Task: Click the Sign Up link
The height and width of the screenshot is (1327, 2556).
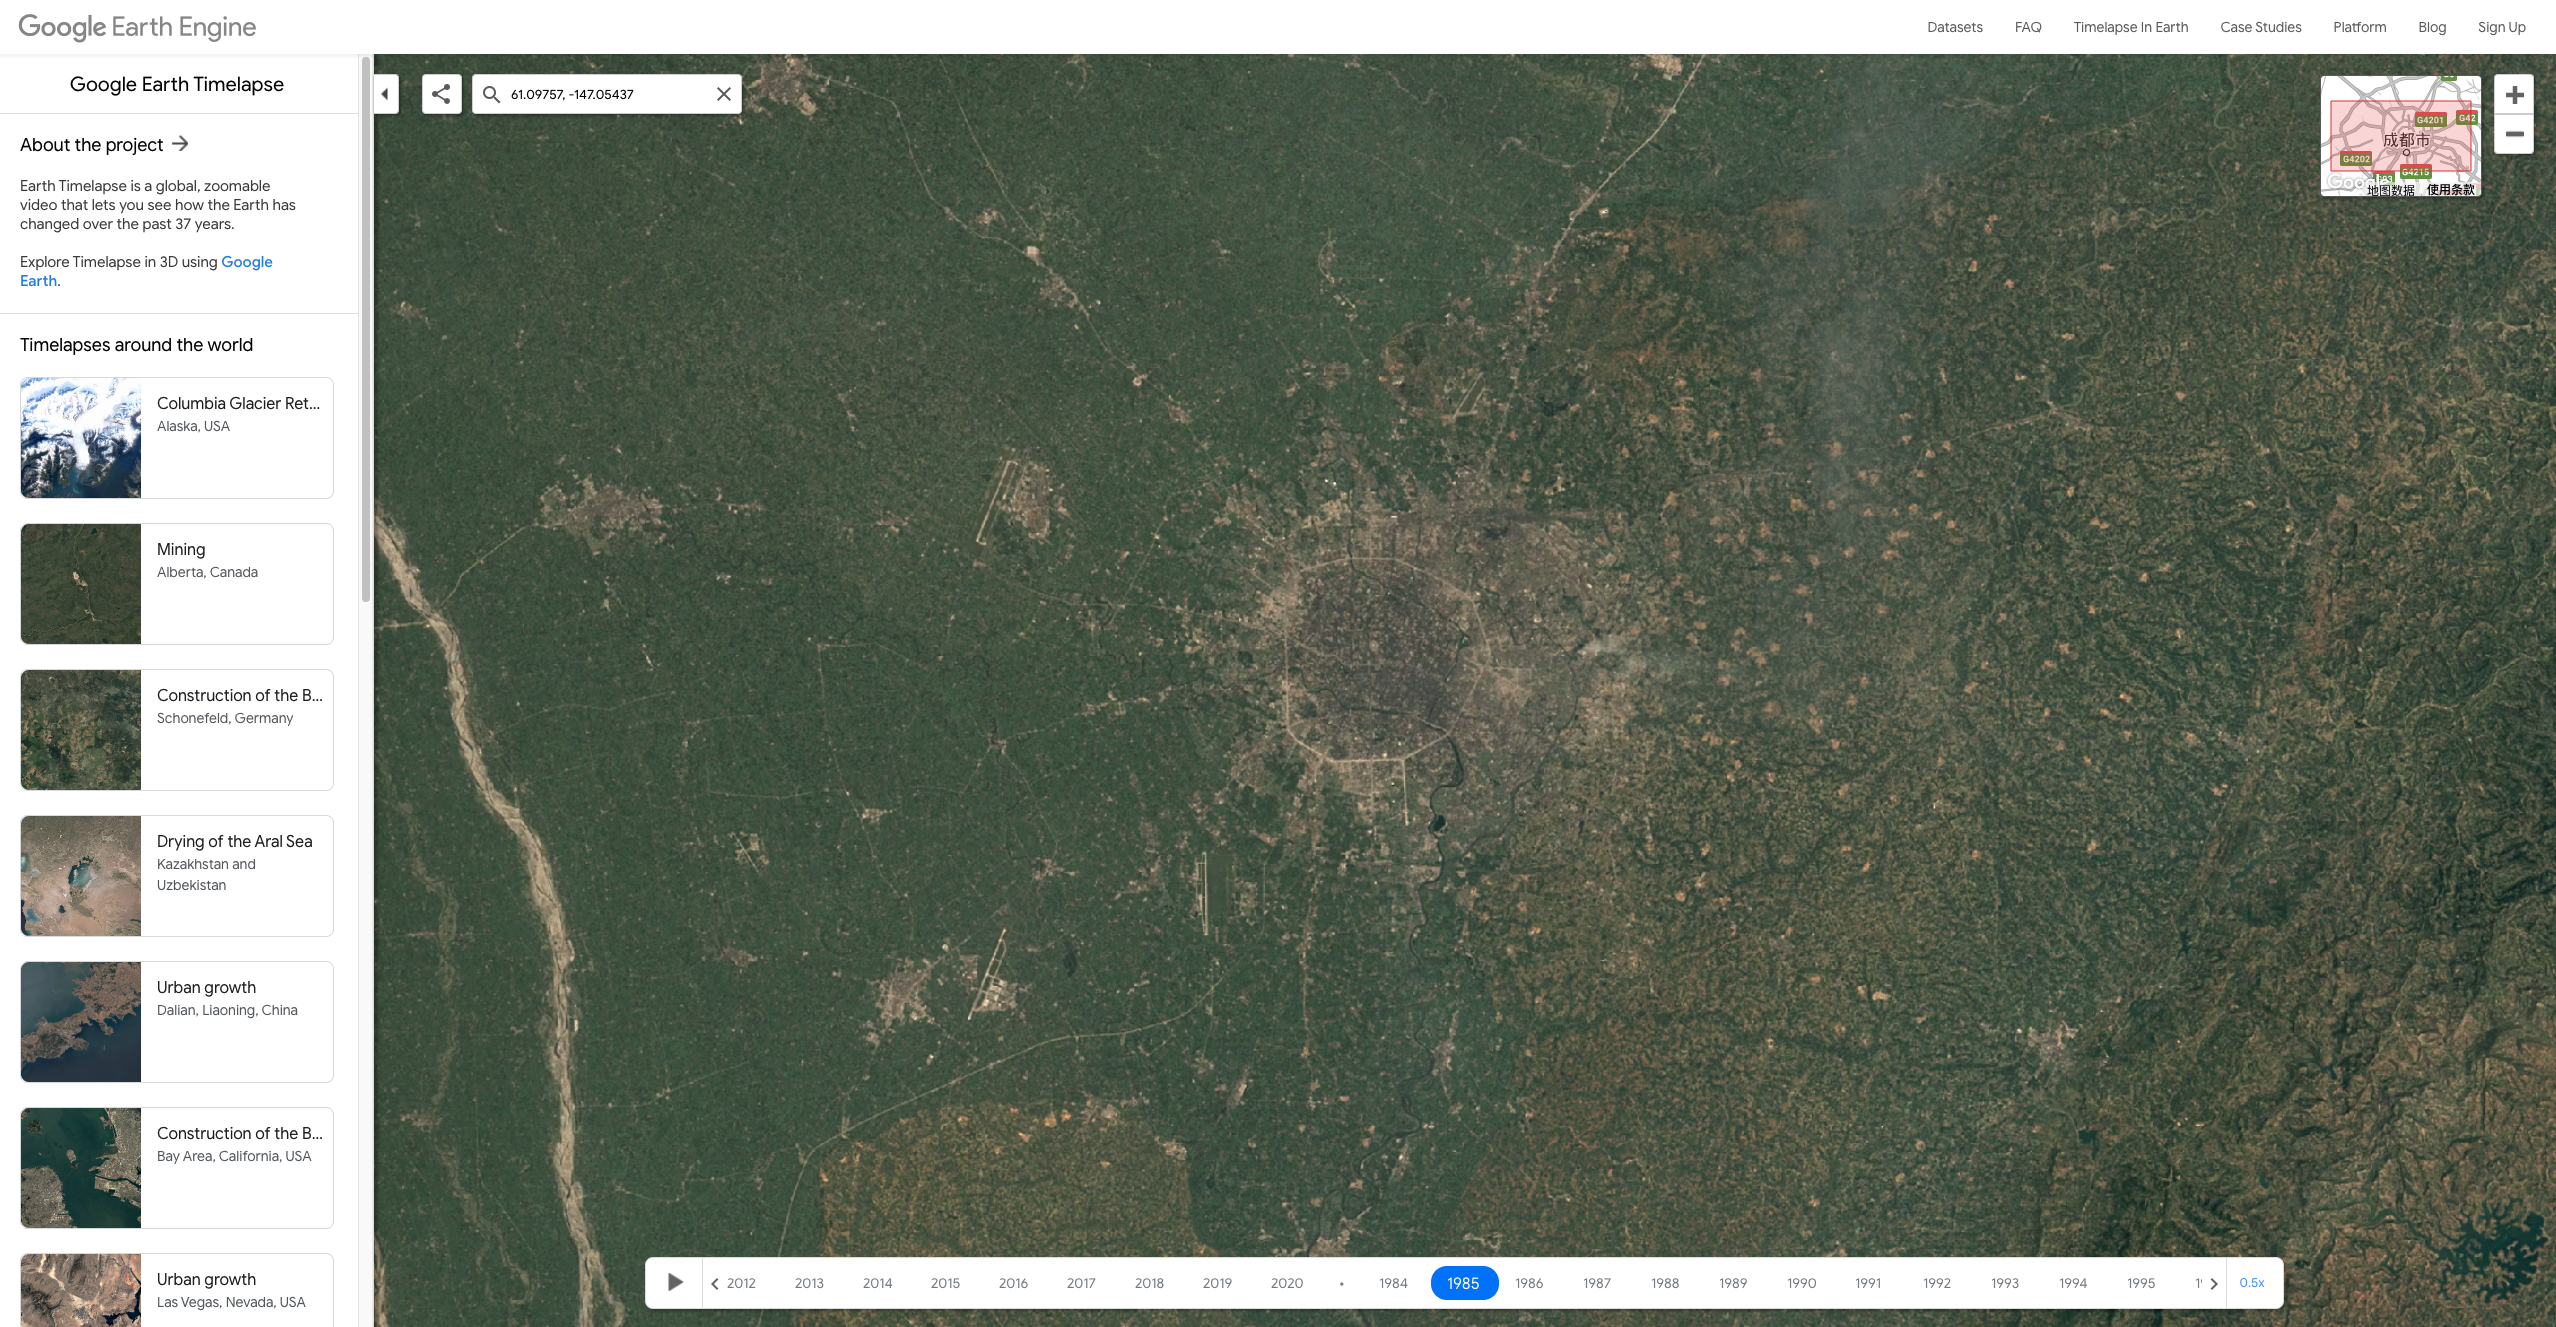Action: 2501,27
